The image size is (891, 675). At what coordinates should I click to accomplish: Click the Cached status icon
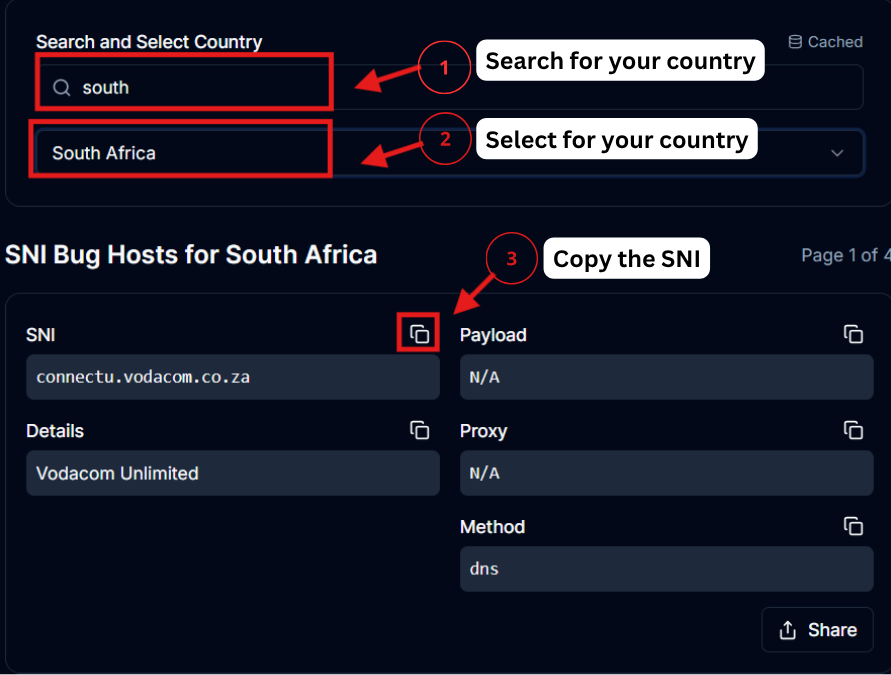795,41
